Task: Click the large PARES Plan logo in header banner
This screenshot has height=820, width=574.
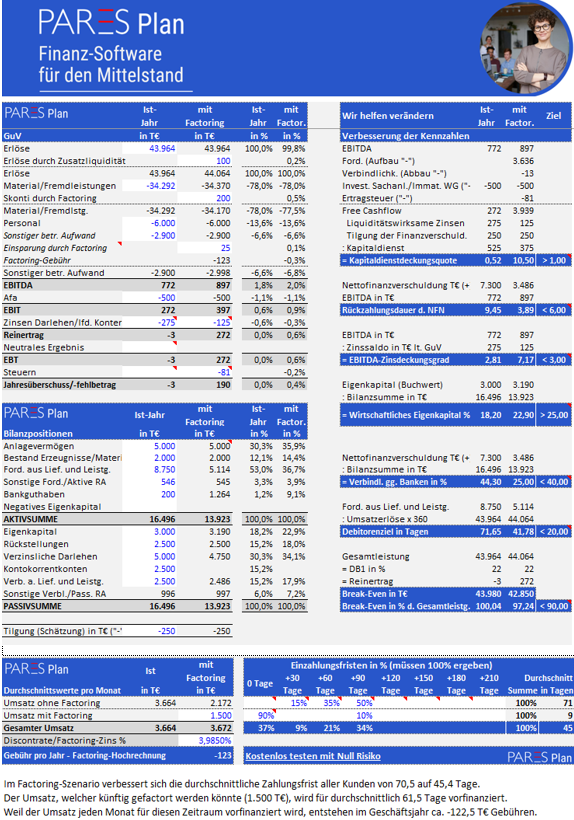Action: [x=111, y=22]
